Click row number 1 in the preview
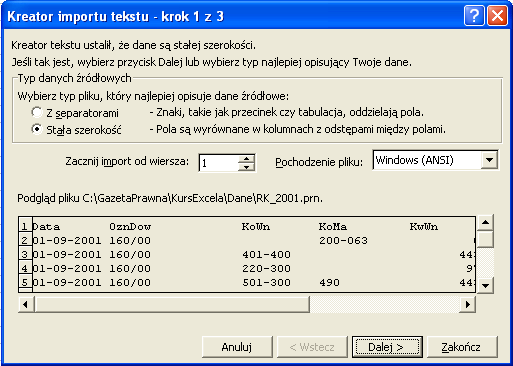Viewport: 513px width, 366px height. (x=25, y=227)
